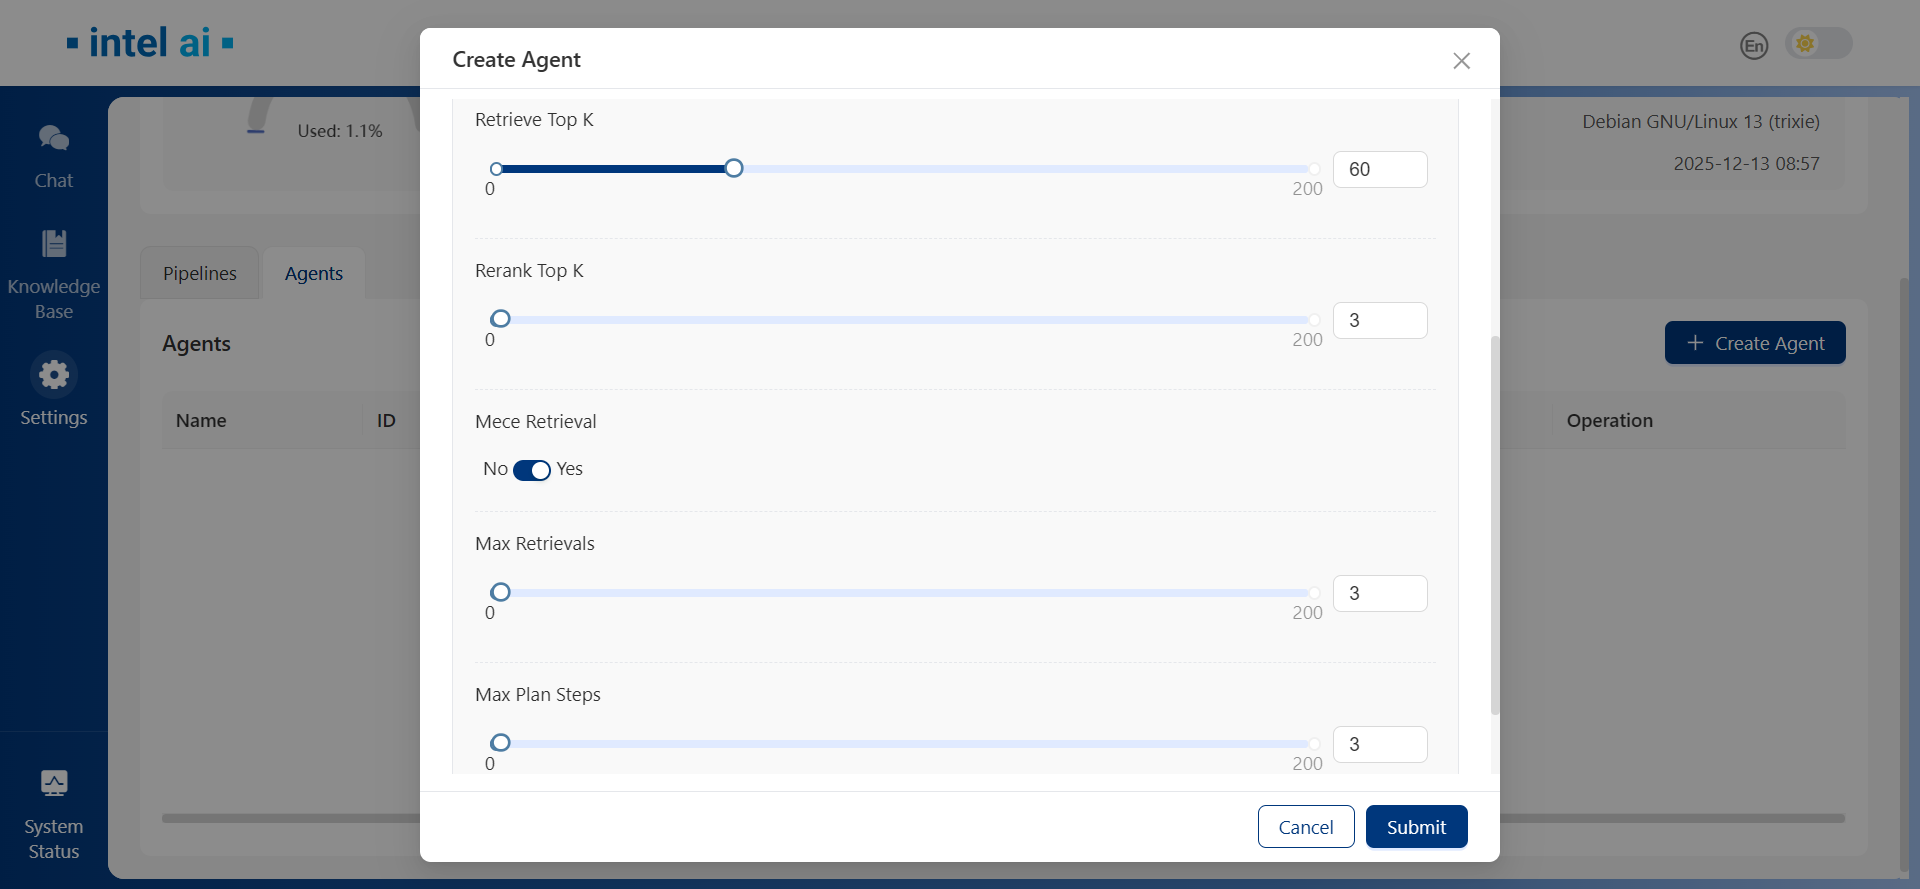Open the Knowledge Base sidebar icon
The image size is (1920, 889).
click(x=54, y=244)
